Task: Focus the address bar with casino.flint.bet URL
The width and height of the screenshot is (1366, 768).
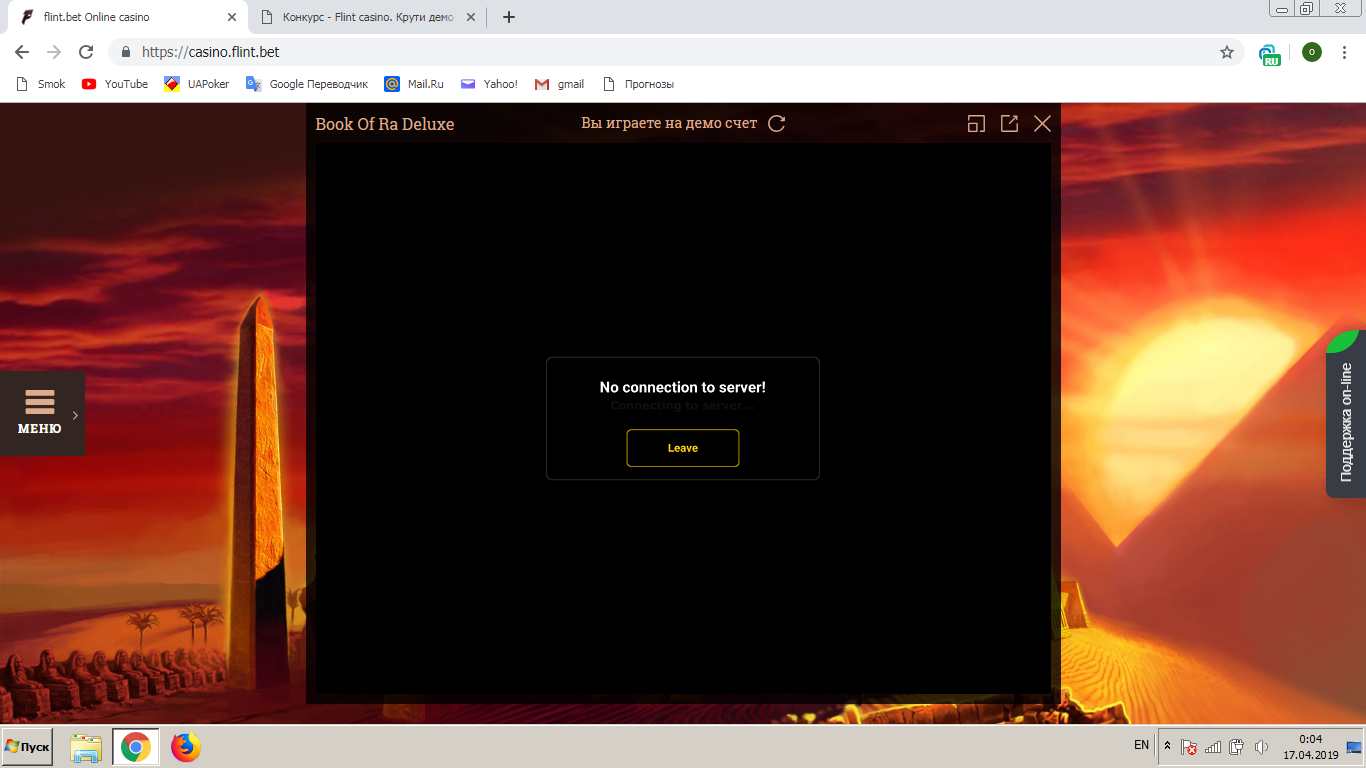Action: pos(676,52)
